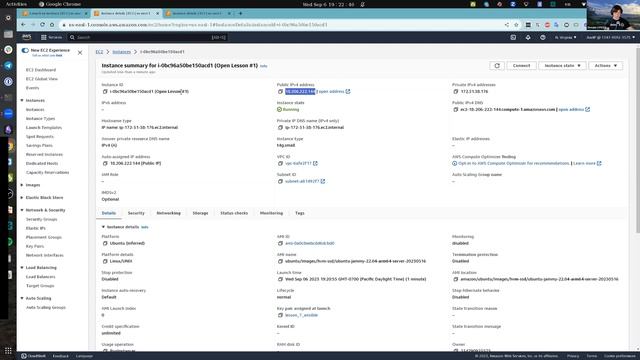
Task: Open EC2 Dashboard in the sidebar
Action: (41, 70)
